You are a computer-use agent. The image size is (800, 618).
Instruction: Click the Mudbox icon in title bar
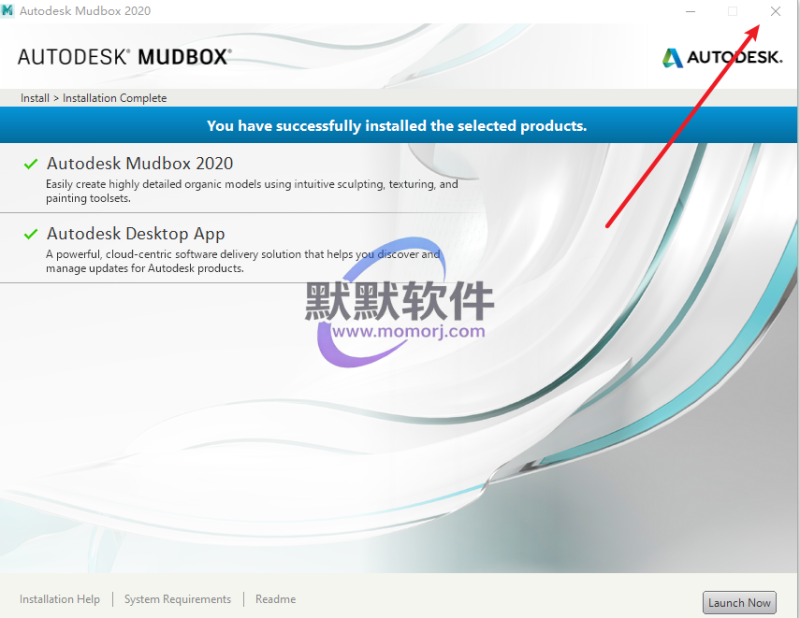click(x=8, y=10)
